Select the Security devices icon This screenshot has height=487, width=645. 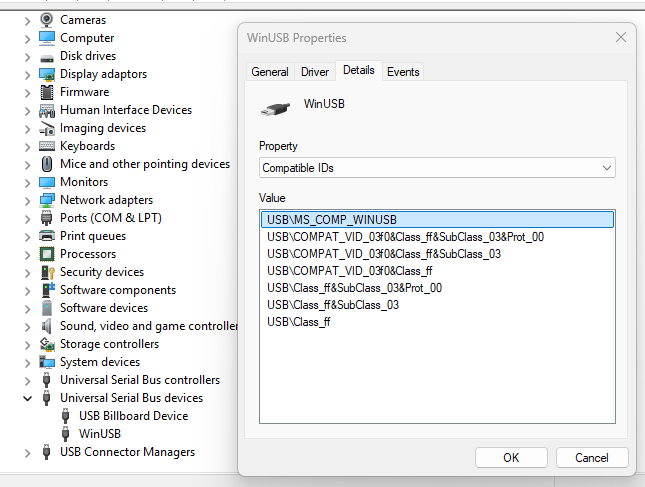coord(46,272)
